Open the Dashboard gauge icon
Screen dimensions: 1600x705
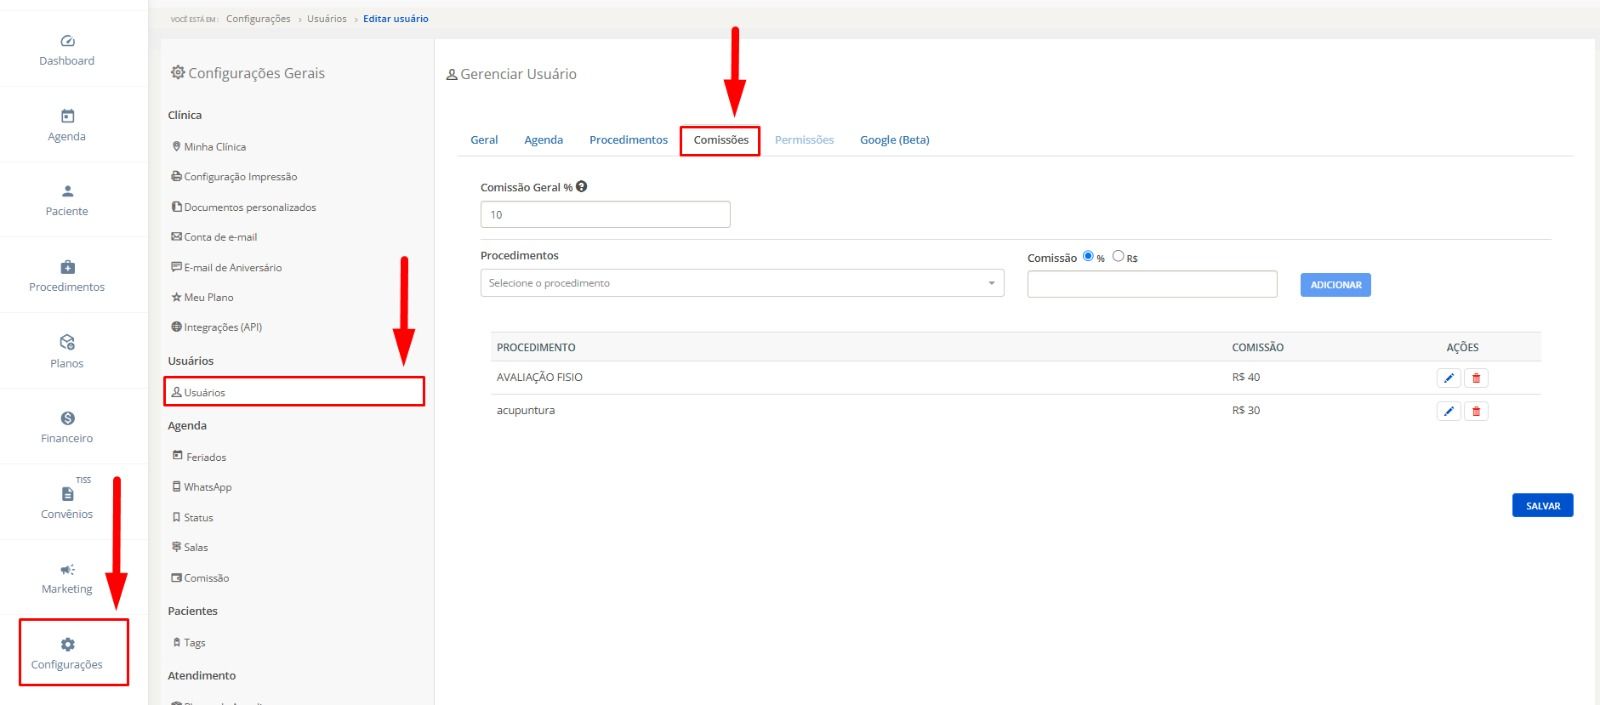(x=67, y=41)
